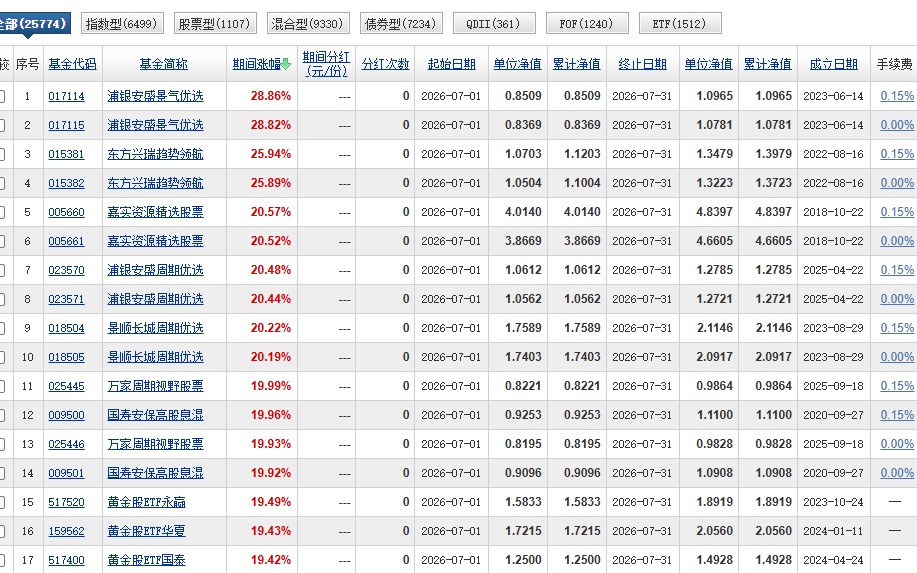Tick checkbox for fund 005661 row

(2, 241)
